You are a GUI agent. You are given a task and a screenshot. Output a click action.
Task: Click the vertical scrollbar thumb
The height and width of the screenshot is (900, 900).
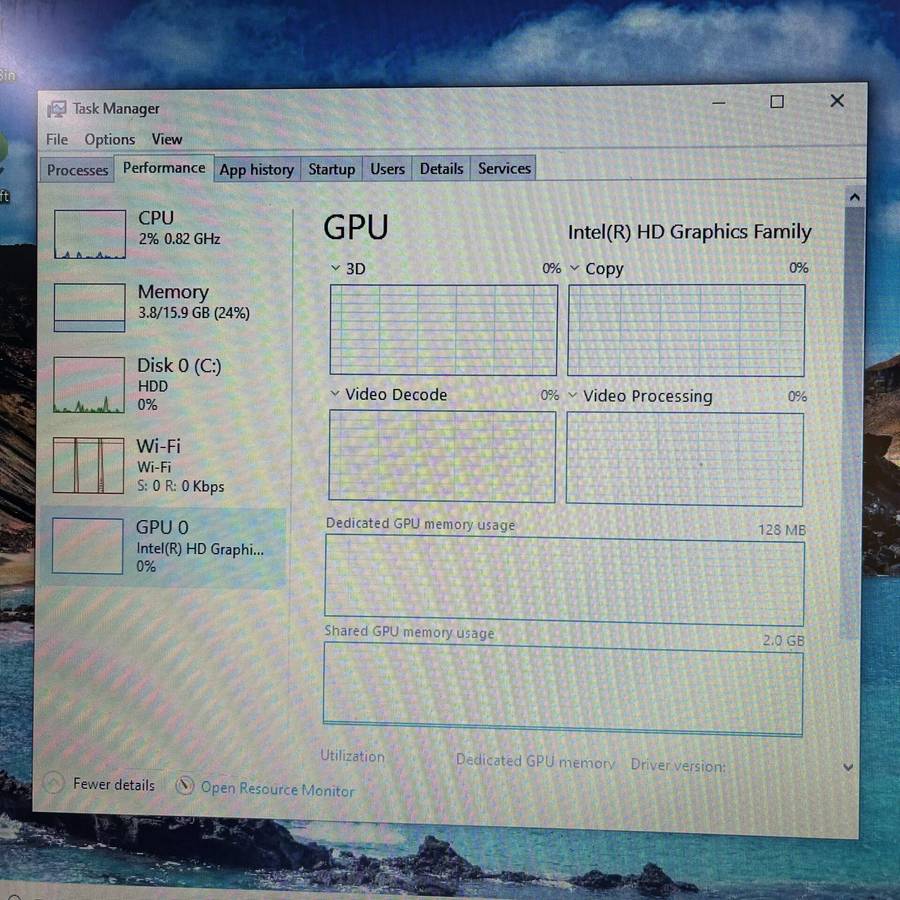[852, 422]
